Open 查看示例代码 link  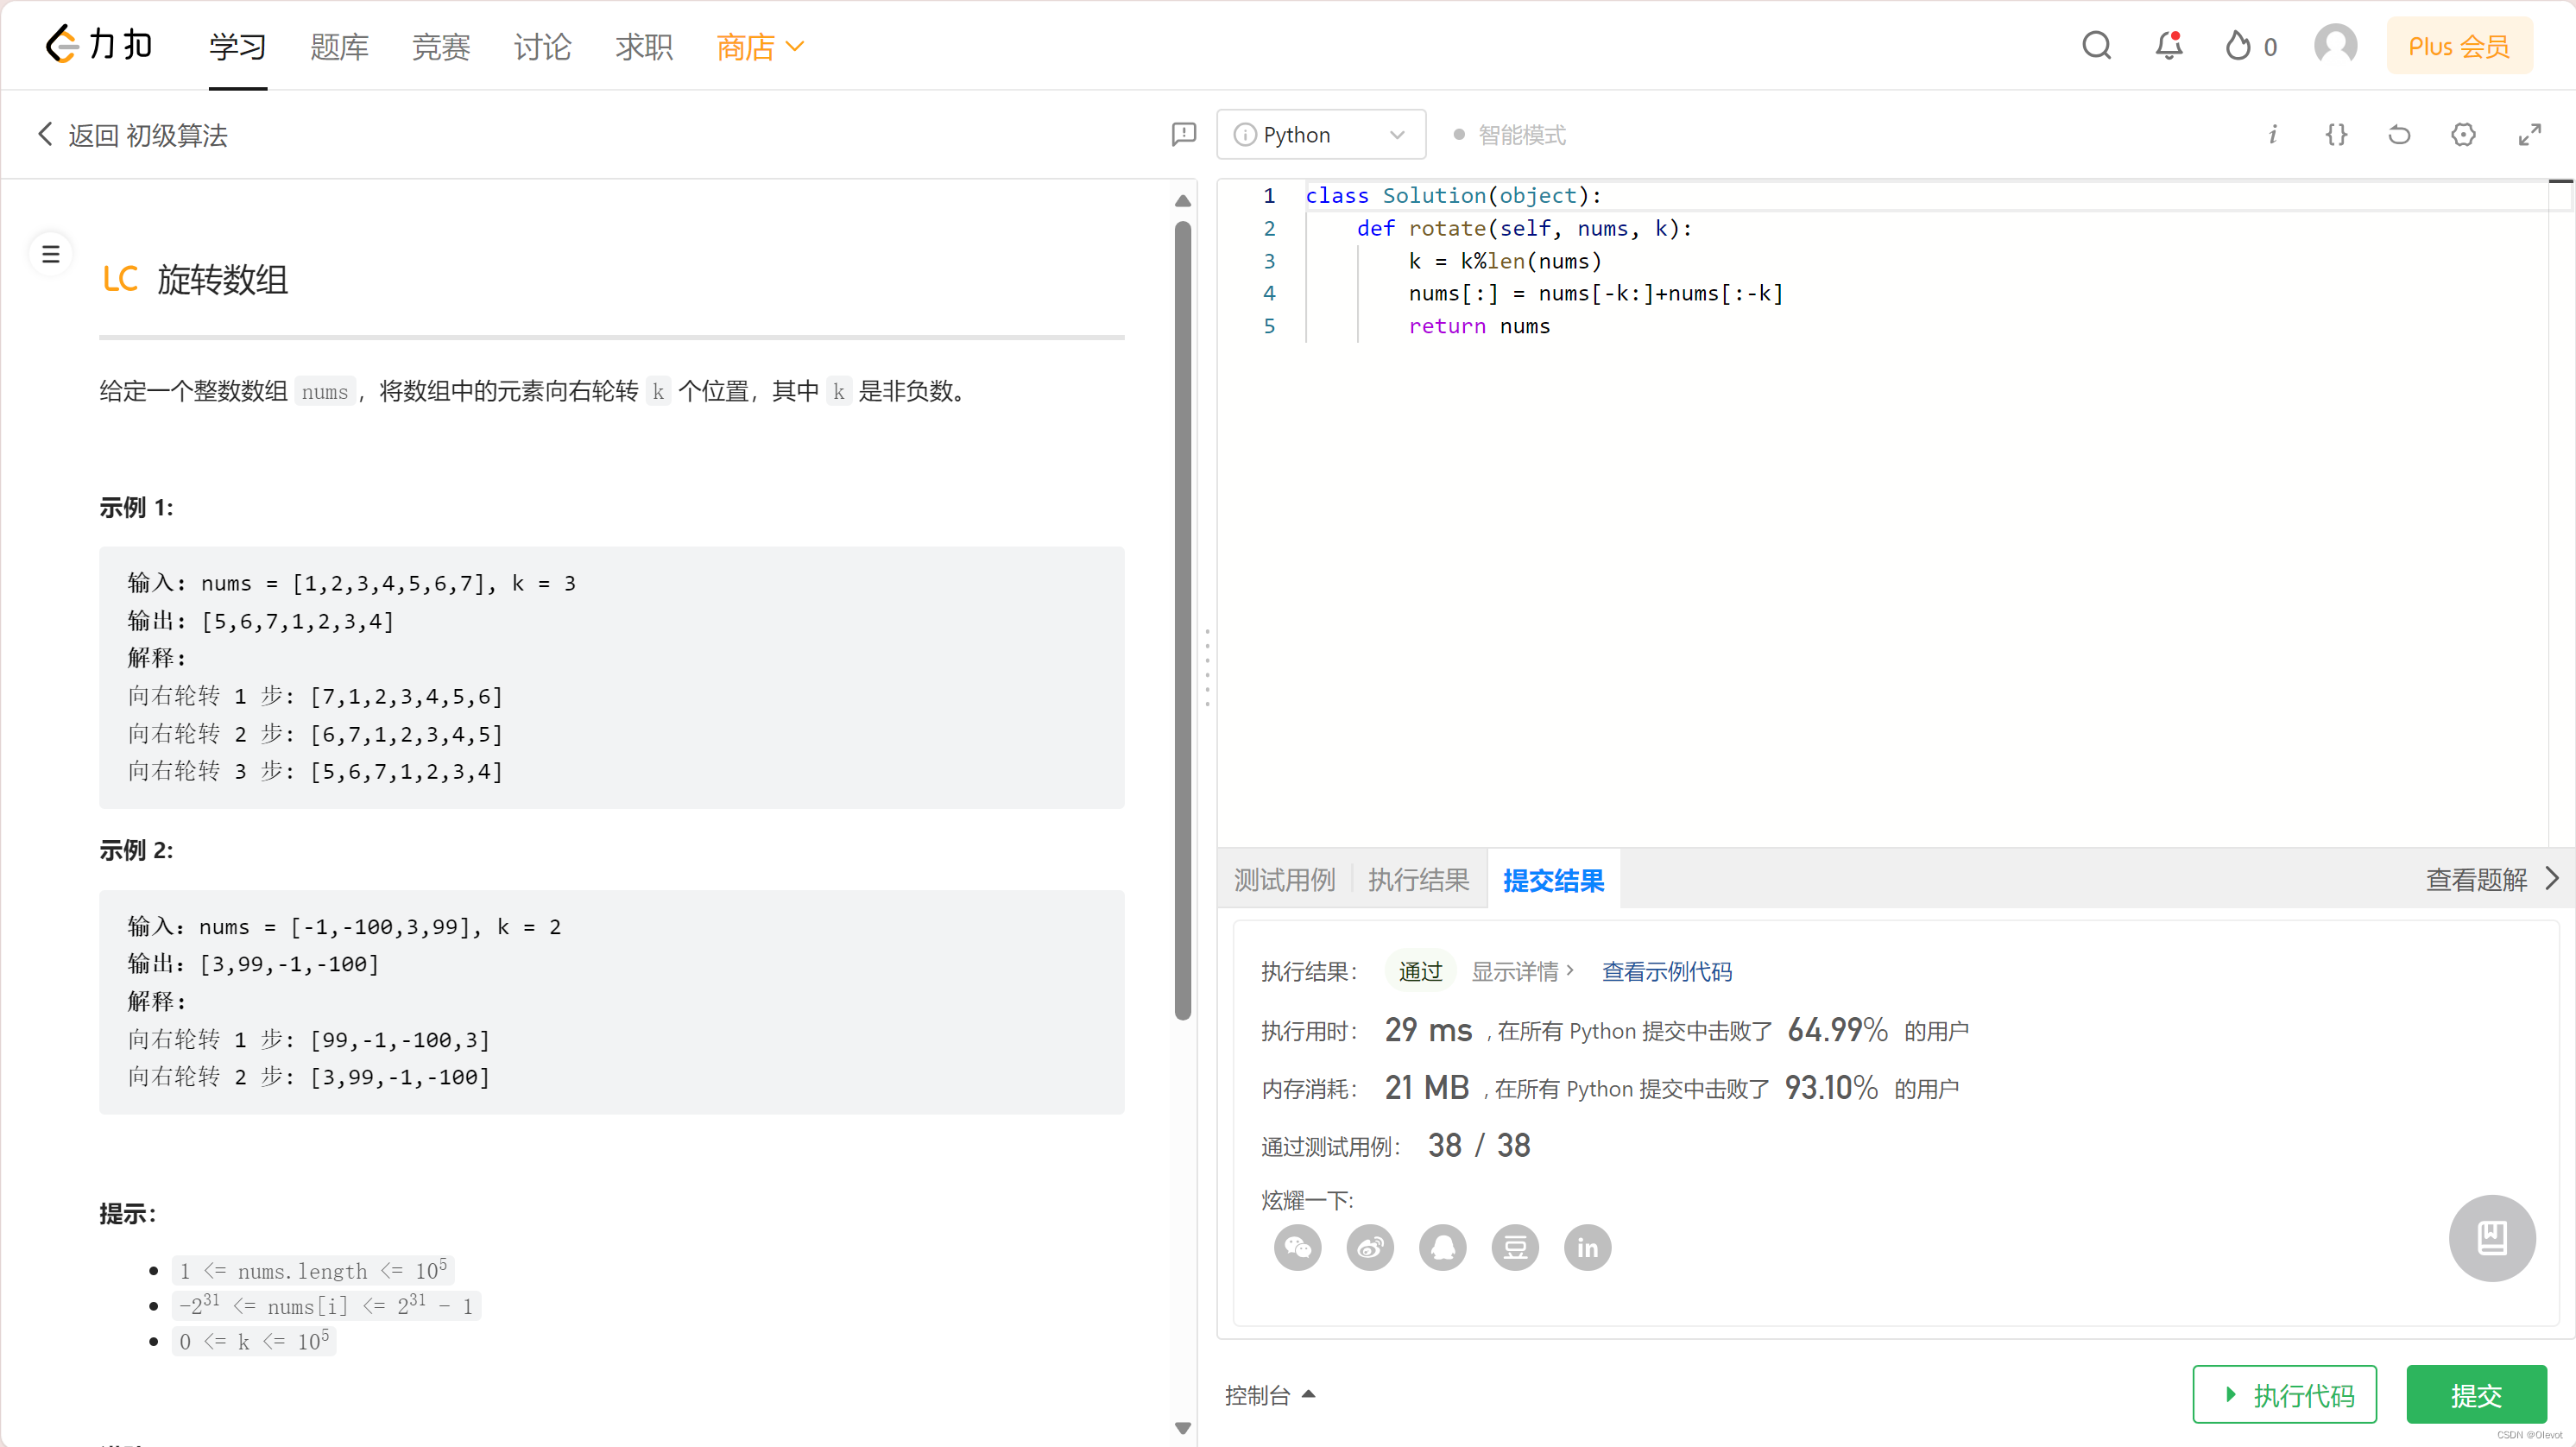(1666, 971)
